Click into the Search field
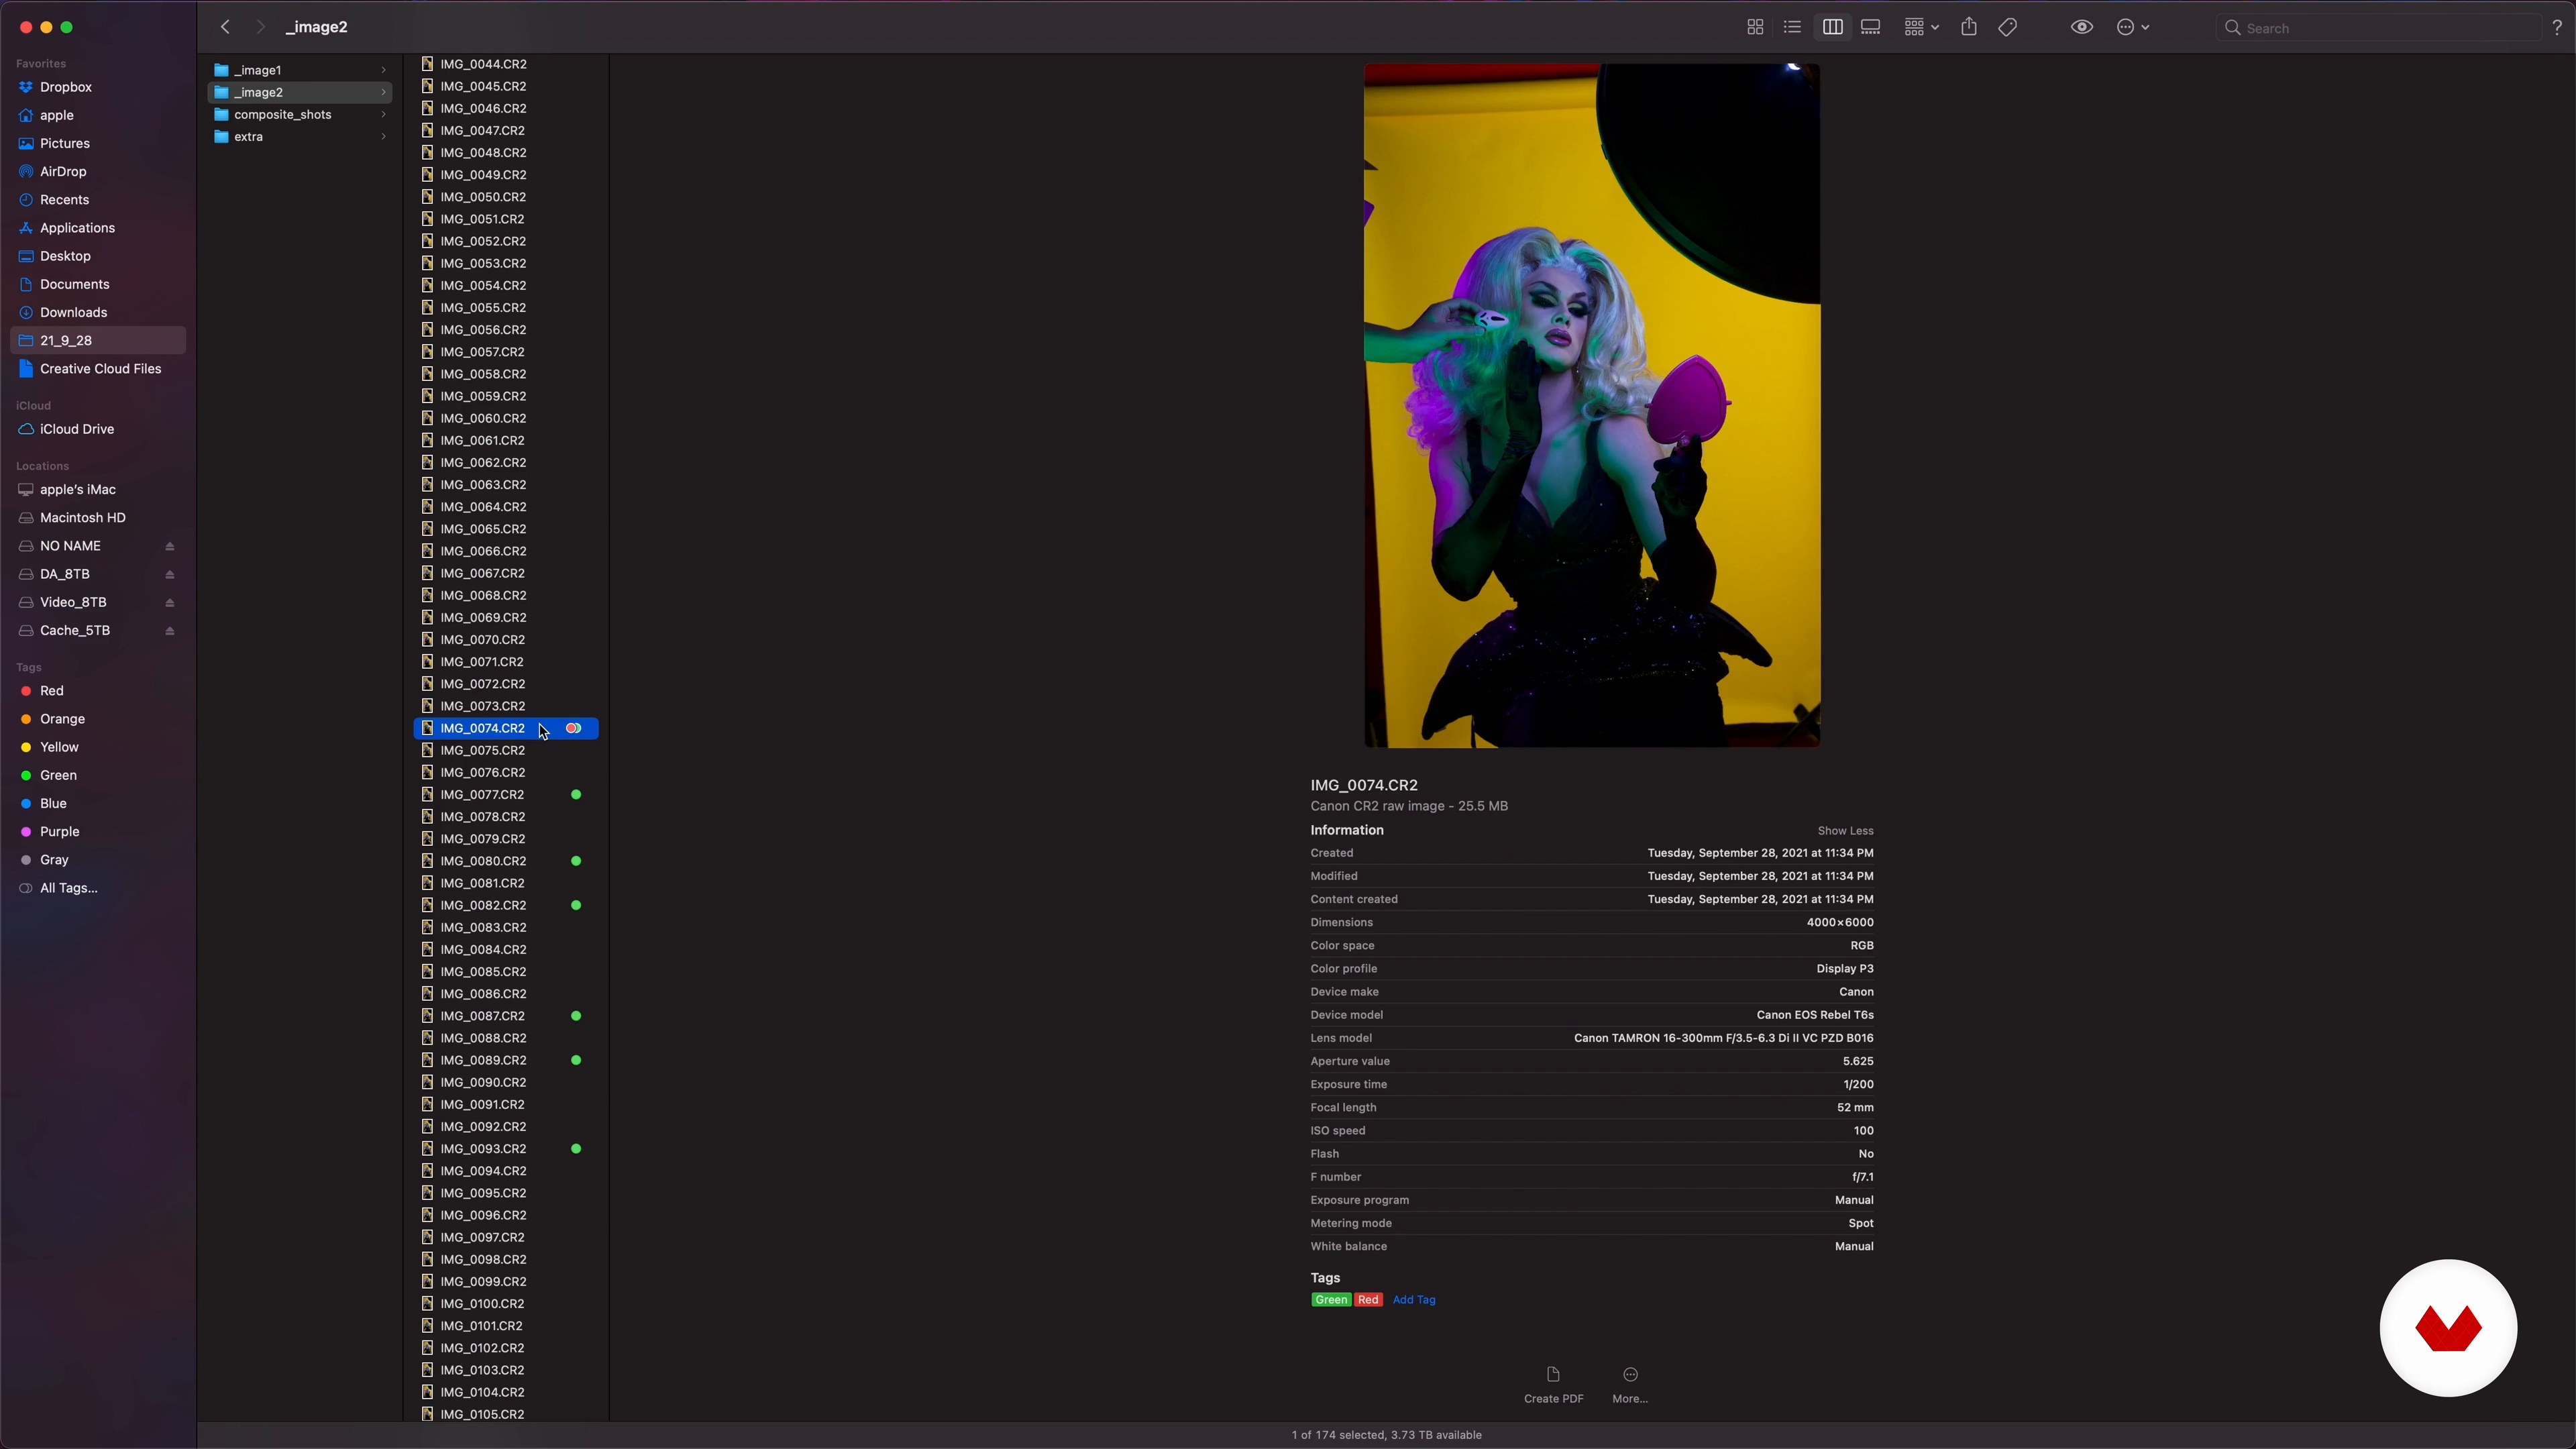The image size is (2576, 1449). [x=2380, y=28]
